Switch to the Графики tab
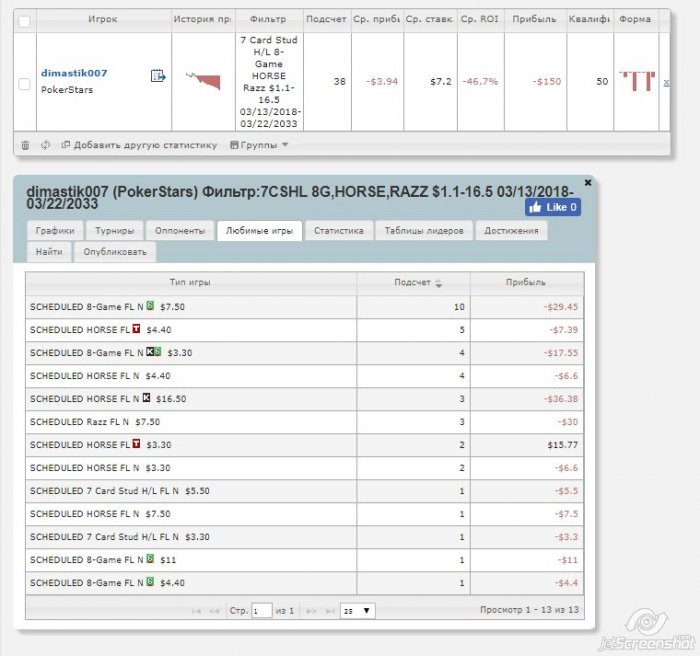Viewport: 700px width, 656px height. point(55,230)
